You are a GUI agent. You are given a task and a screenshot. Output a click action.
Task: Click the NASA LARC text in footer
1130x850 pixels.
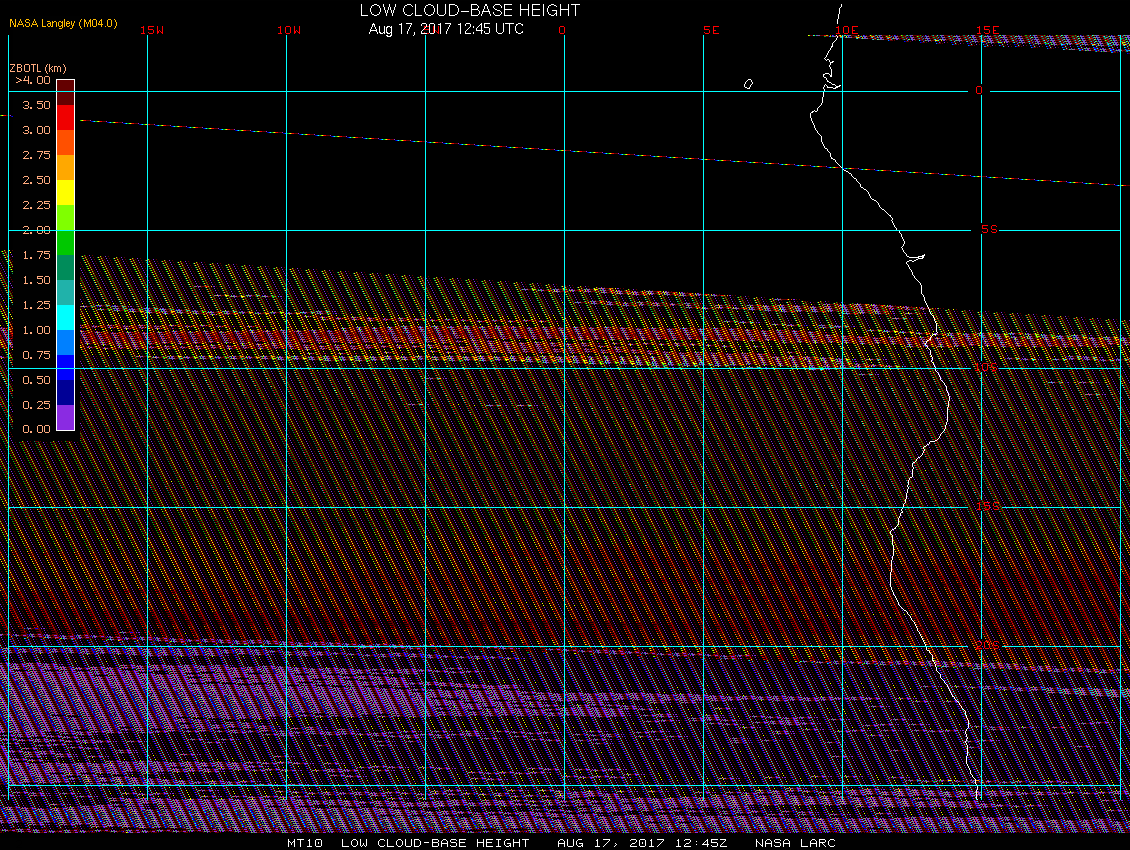pyautogui.click(x=795, y=843)
